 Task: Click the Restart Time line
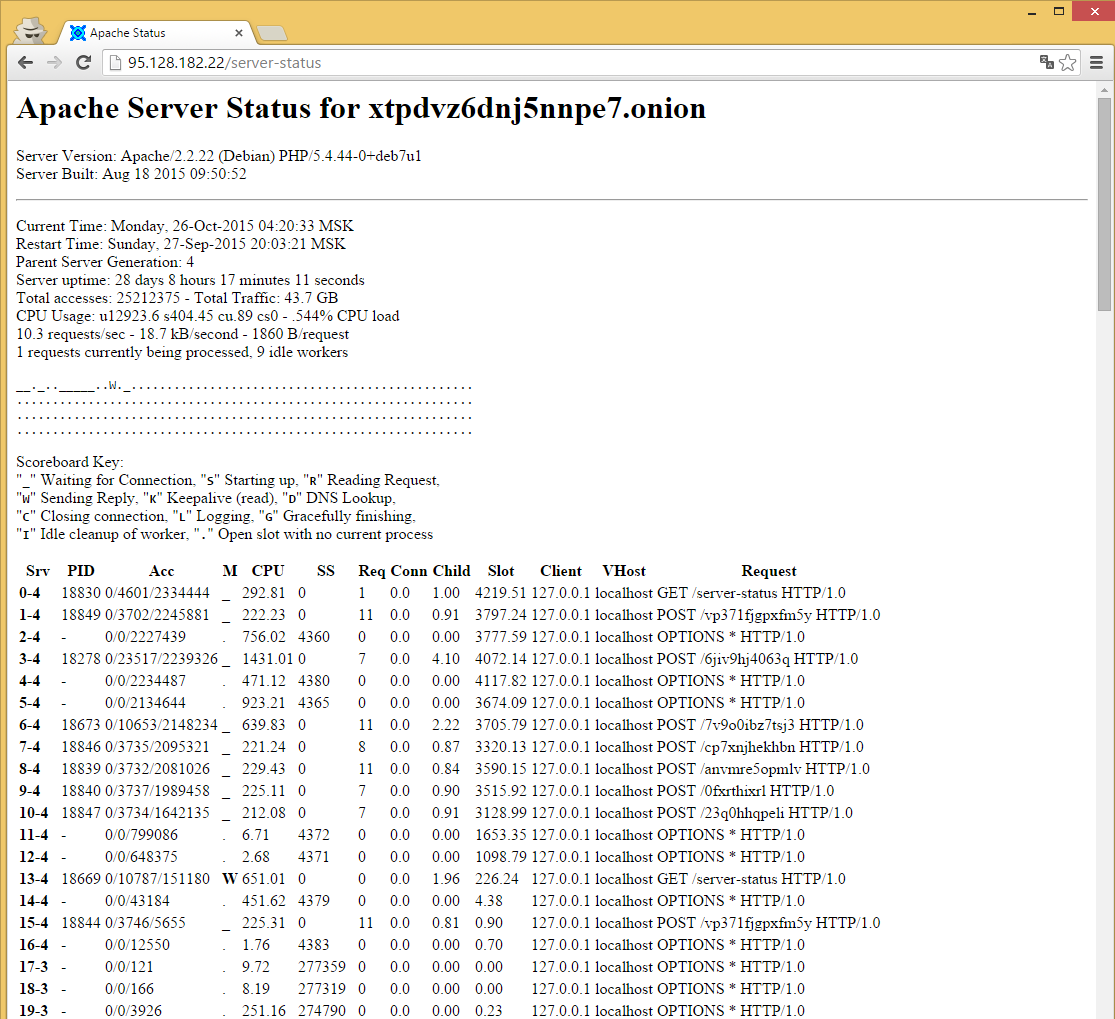[181, 244]
